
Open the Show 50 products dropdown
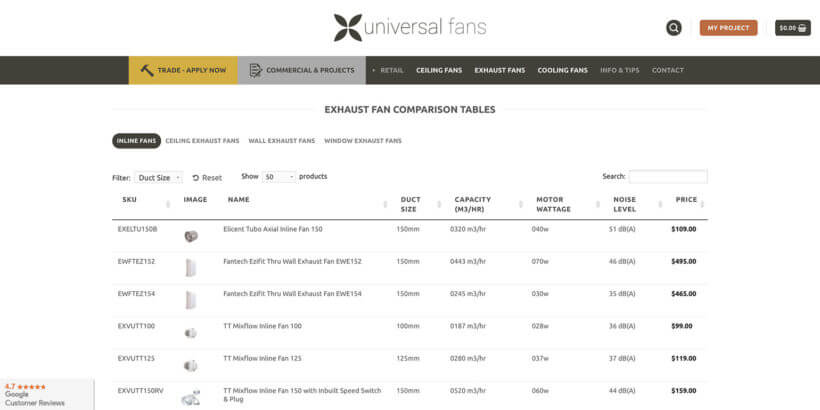click(279, 177)
